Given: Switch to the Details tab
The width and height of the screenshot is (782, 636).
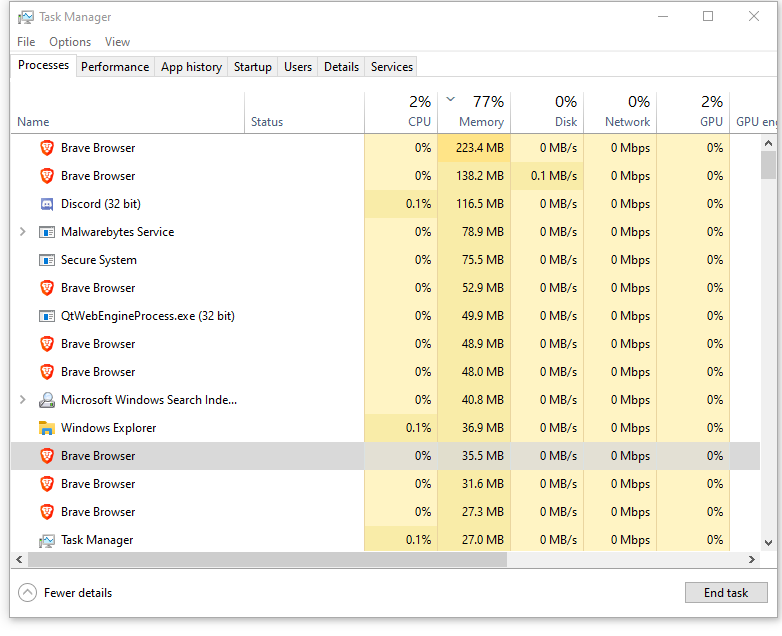Looking at the screenshot, I should [x=341, y=67].
